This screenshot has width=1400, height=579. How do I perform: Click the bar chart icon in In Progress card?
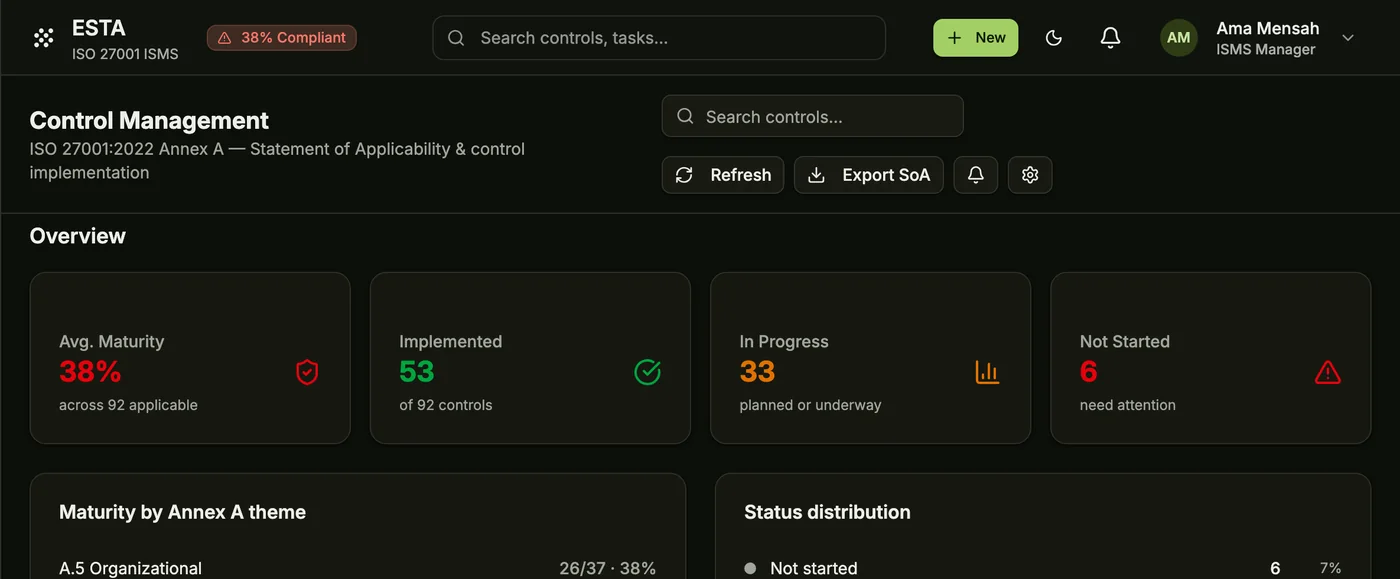click(987, 373)
